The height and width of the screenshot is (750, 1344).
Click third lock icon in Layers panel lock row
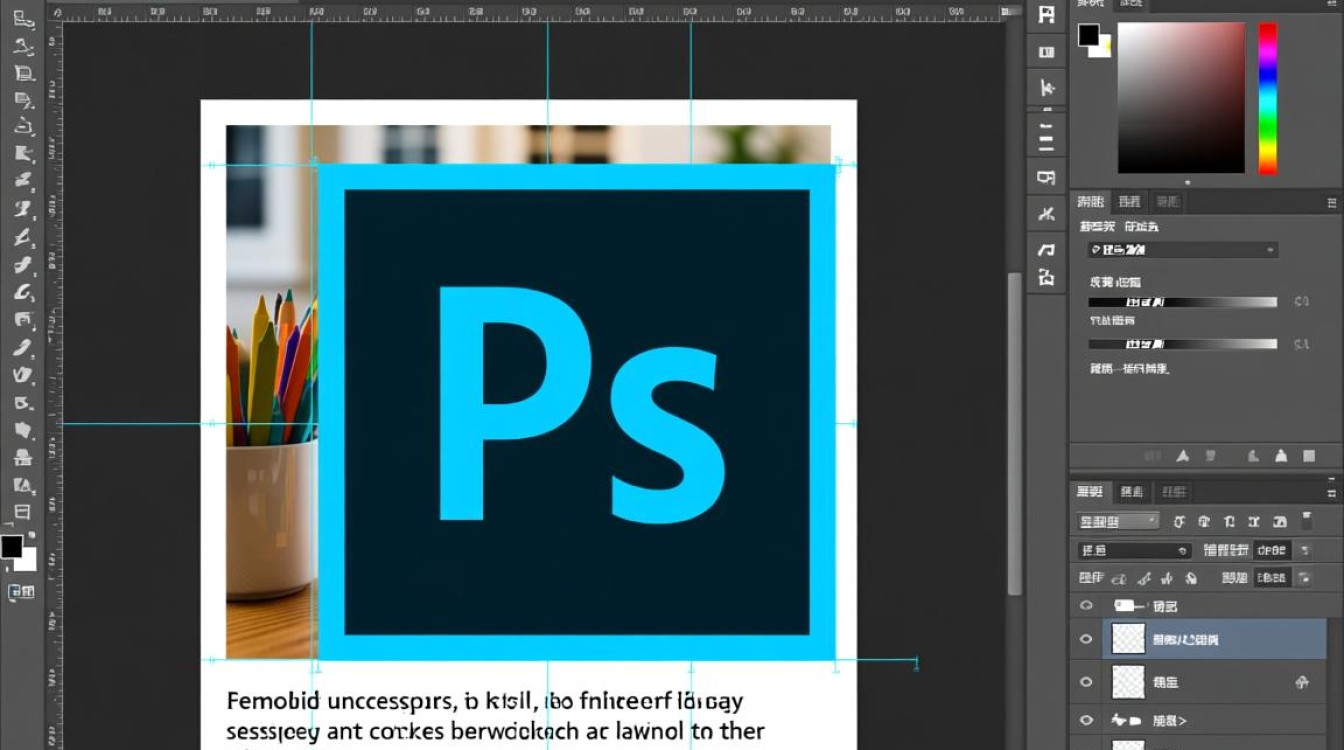[x=1166, y=578]
